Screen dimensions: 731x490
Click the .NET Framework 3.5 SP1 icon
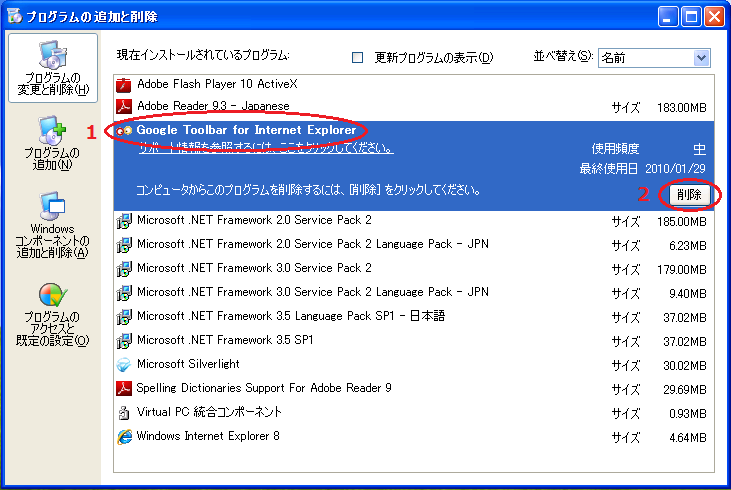pos(124,340)
